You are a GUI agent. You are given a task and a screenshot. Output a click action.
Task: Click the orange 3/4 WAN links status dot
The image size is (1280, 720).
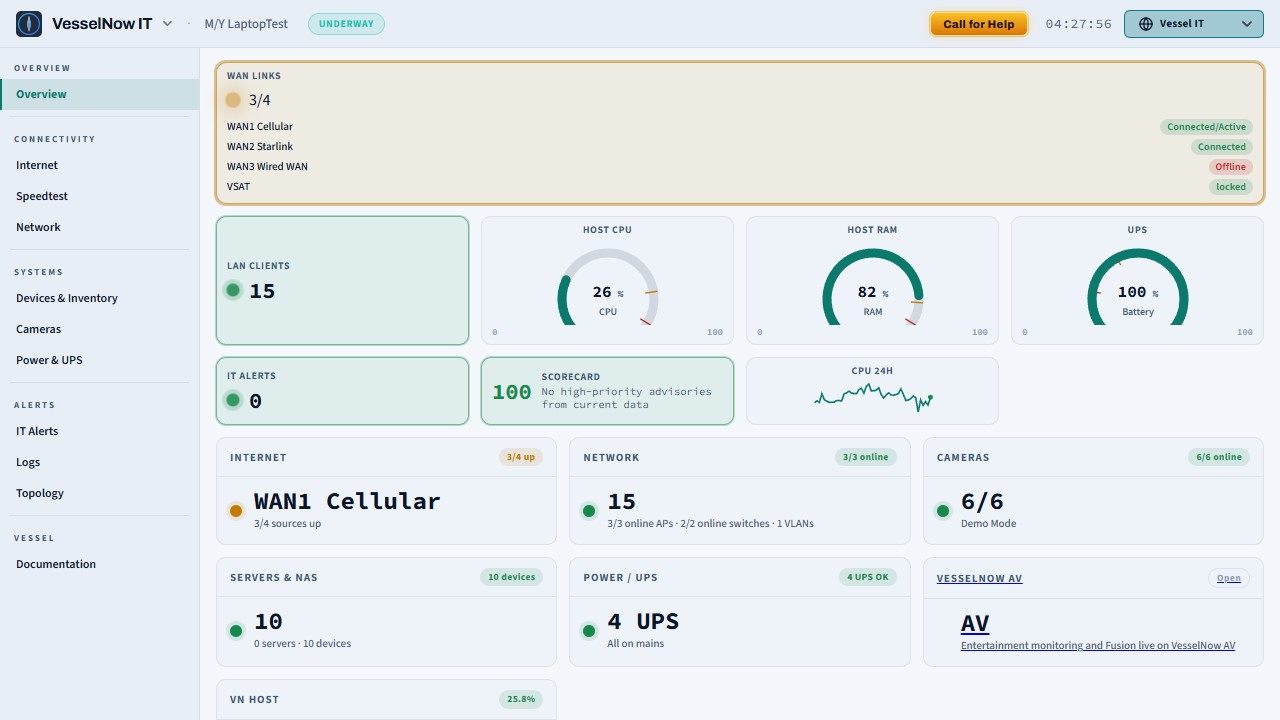tap(233, 100)
